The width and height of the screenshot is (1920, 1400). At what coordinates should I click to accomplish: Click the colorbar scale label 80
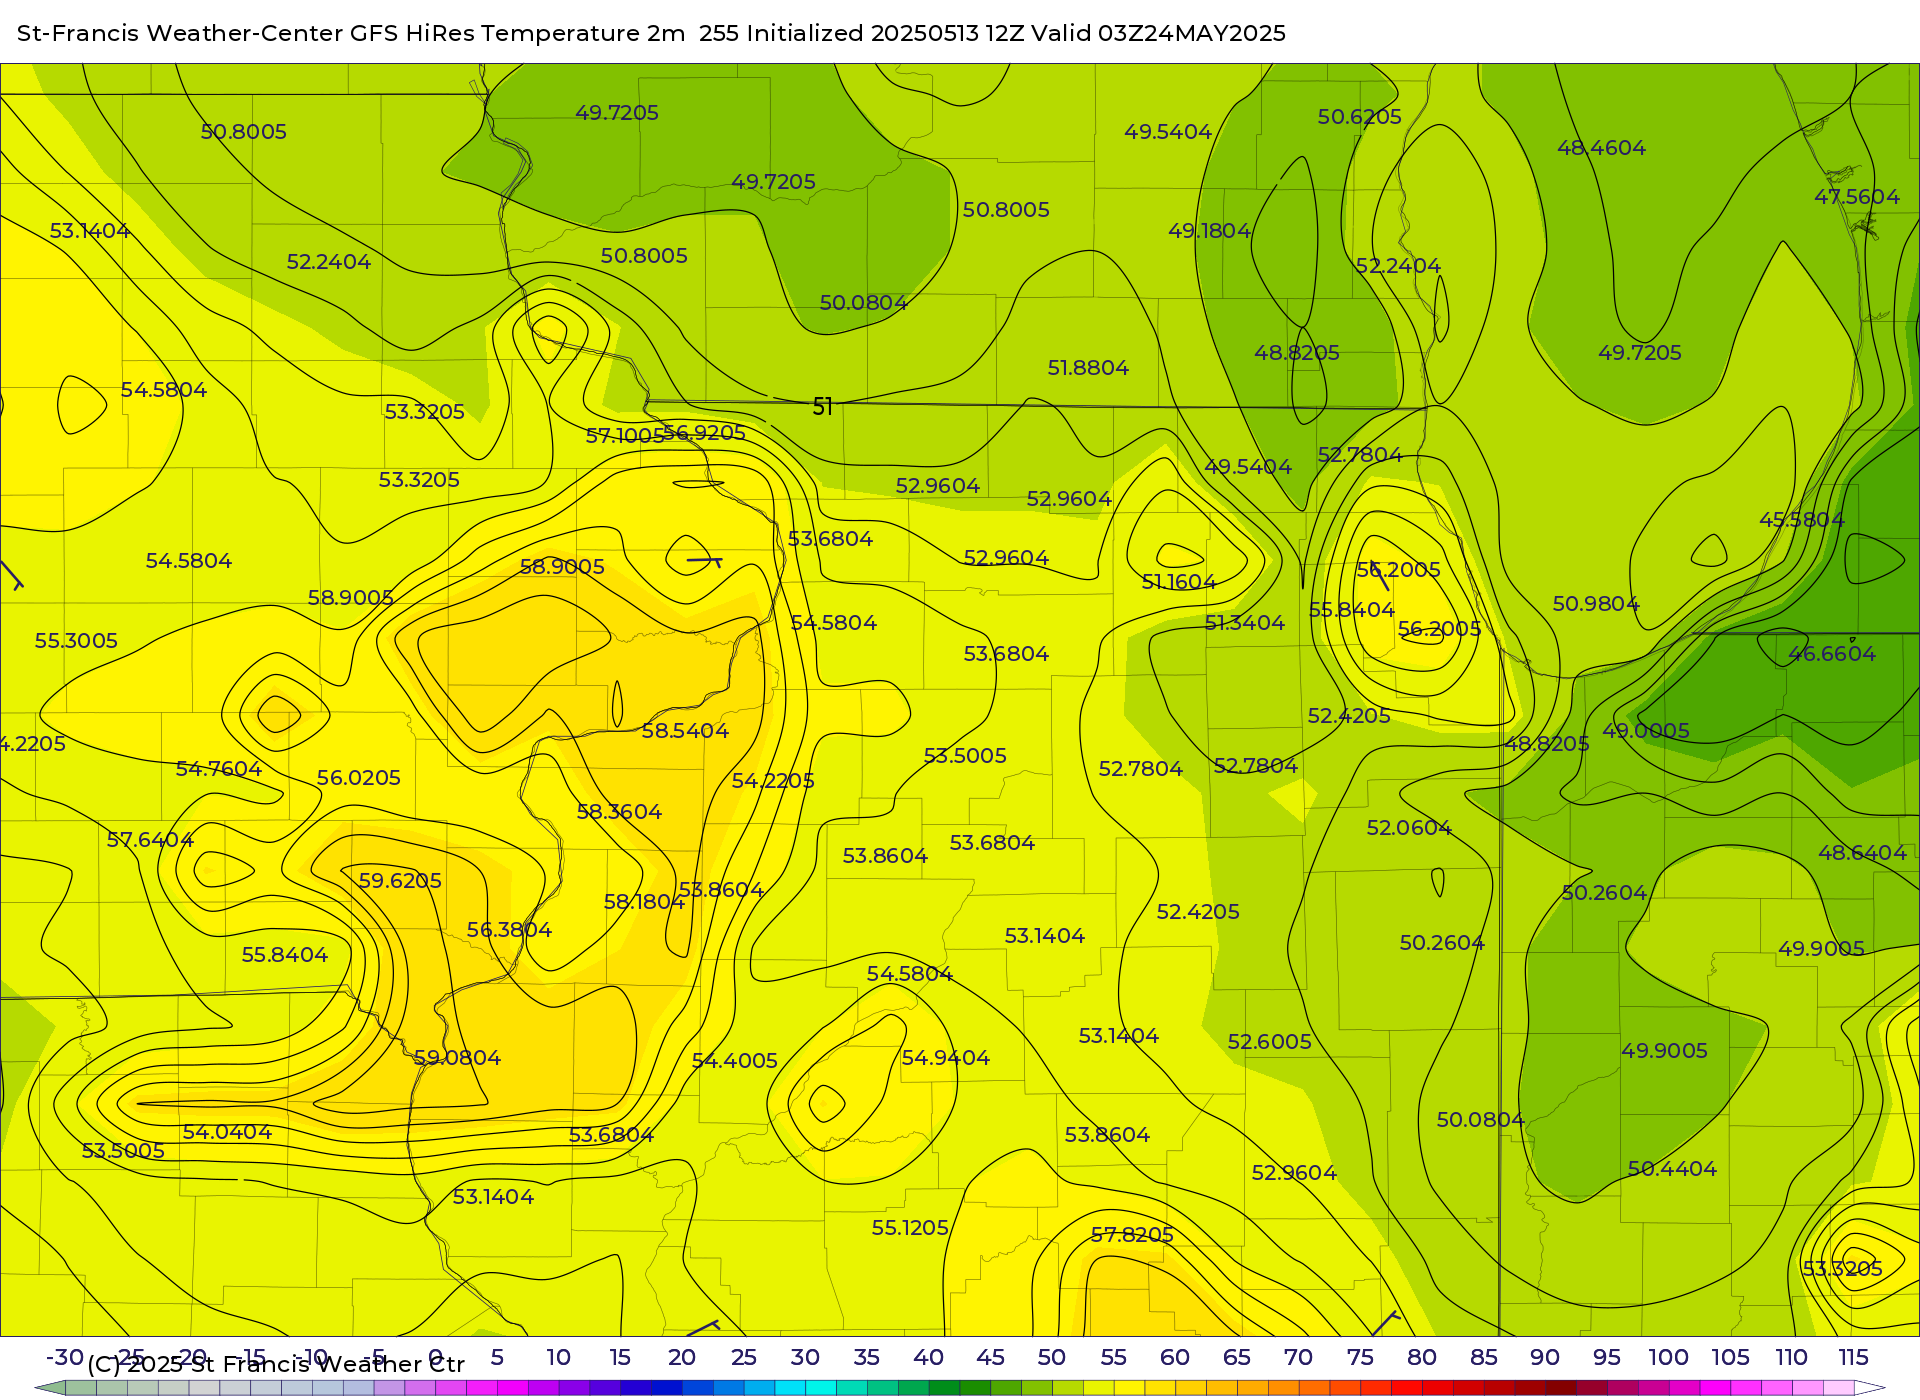[x=1422, y=1358]
